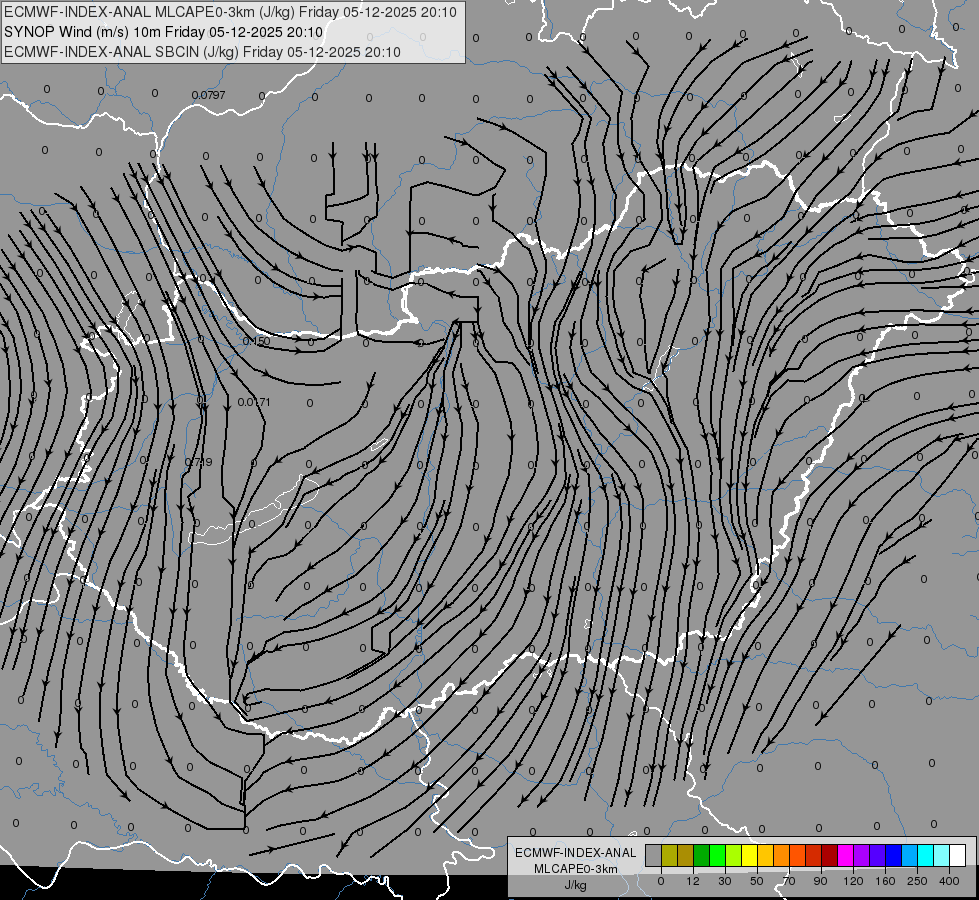The width and height of the screenshot is (979, 900).
Task: Select the bright cyan legend swatch
Action: point(926,855)
